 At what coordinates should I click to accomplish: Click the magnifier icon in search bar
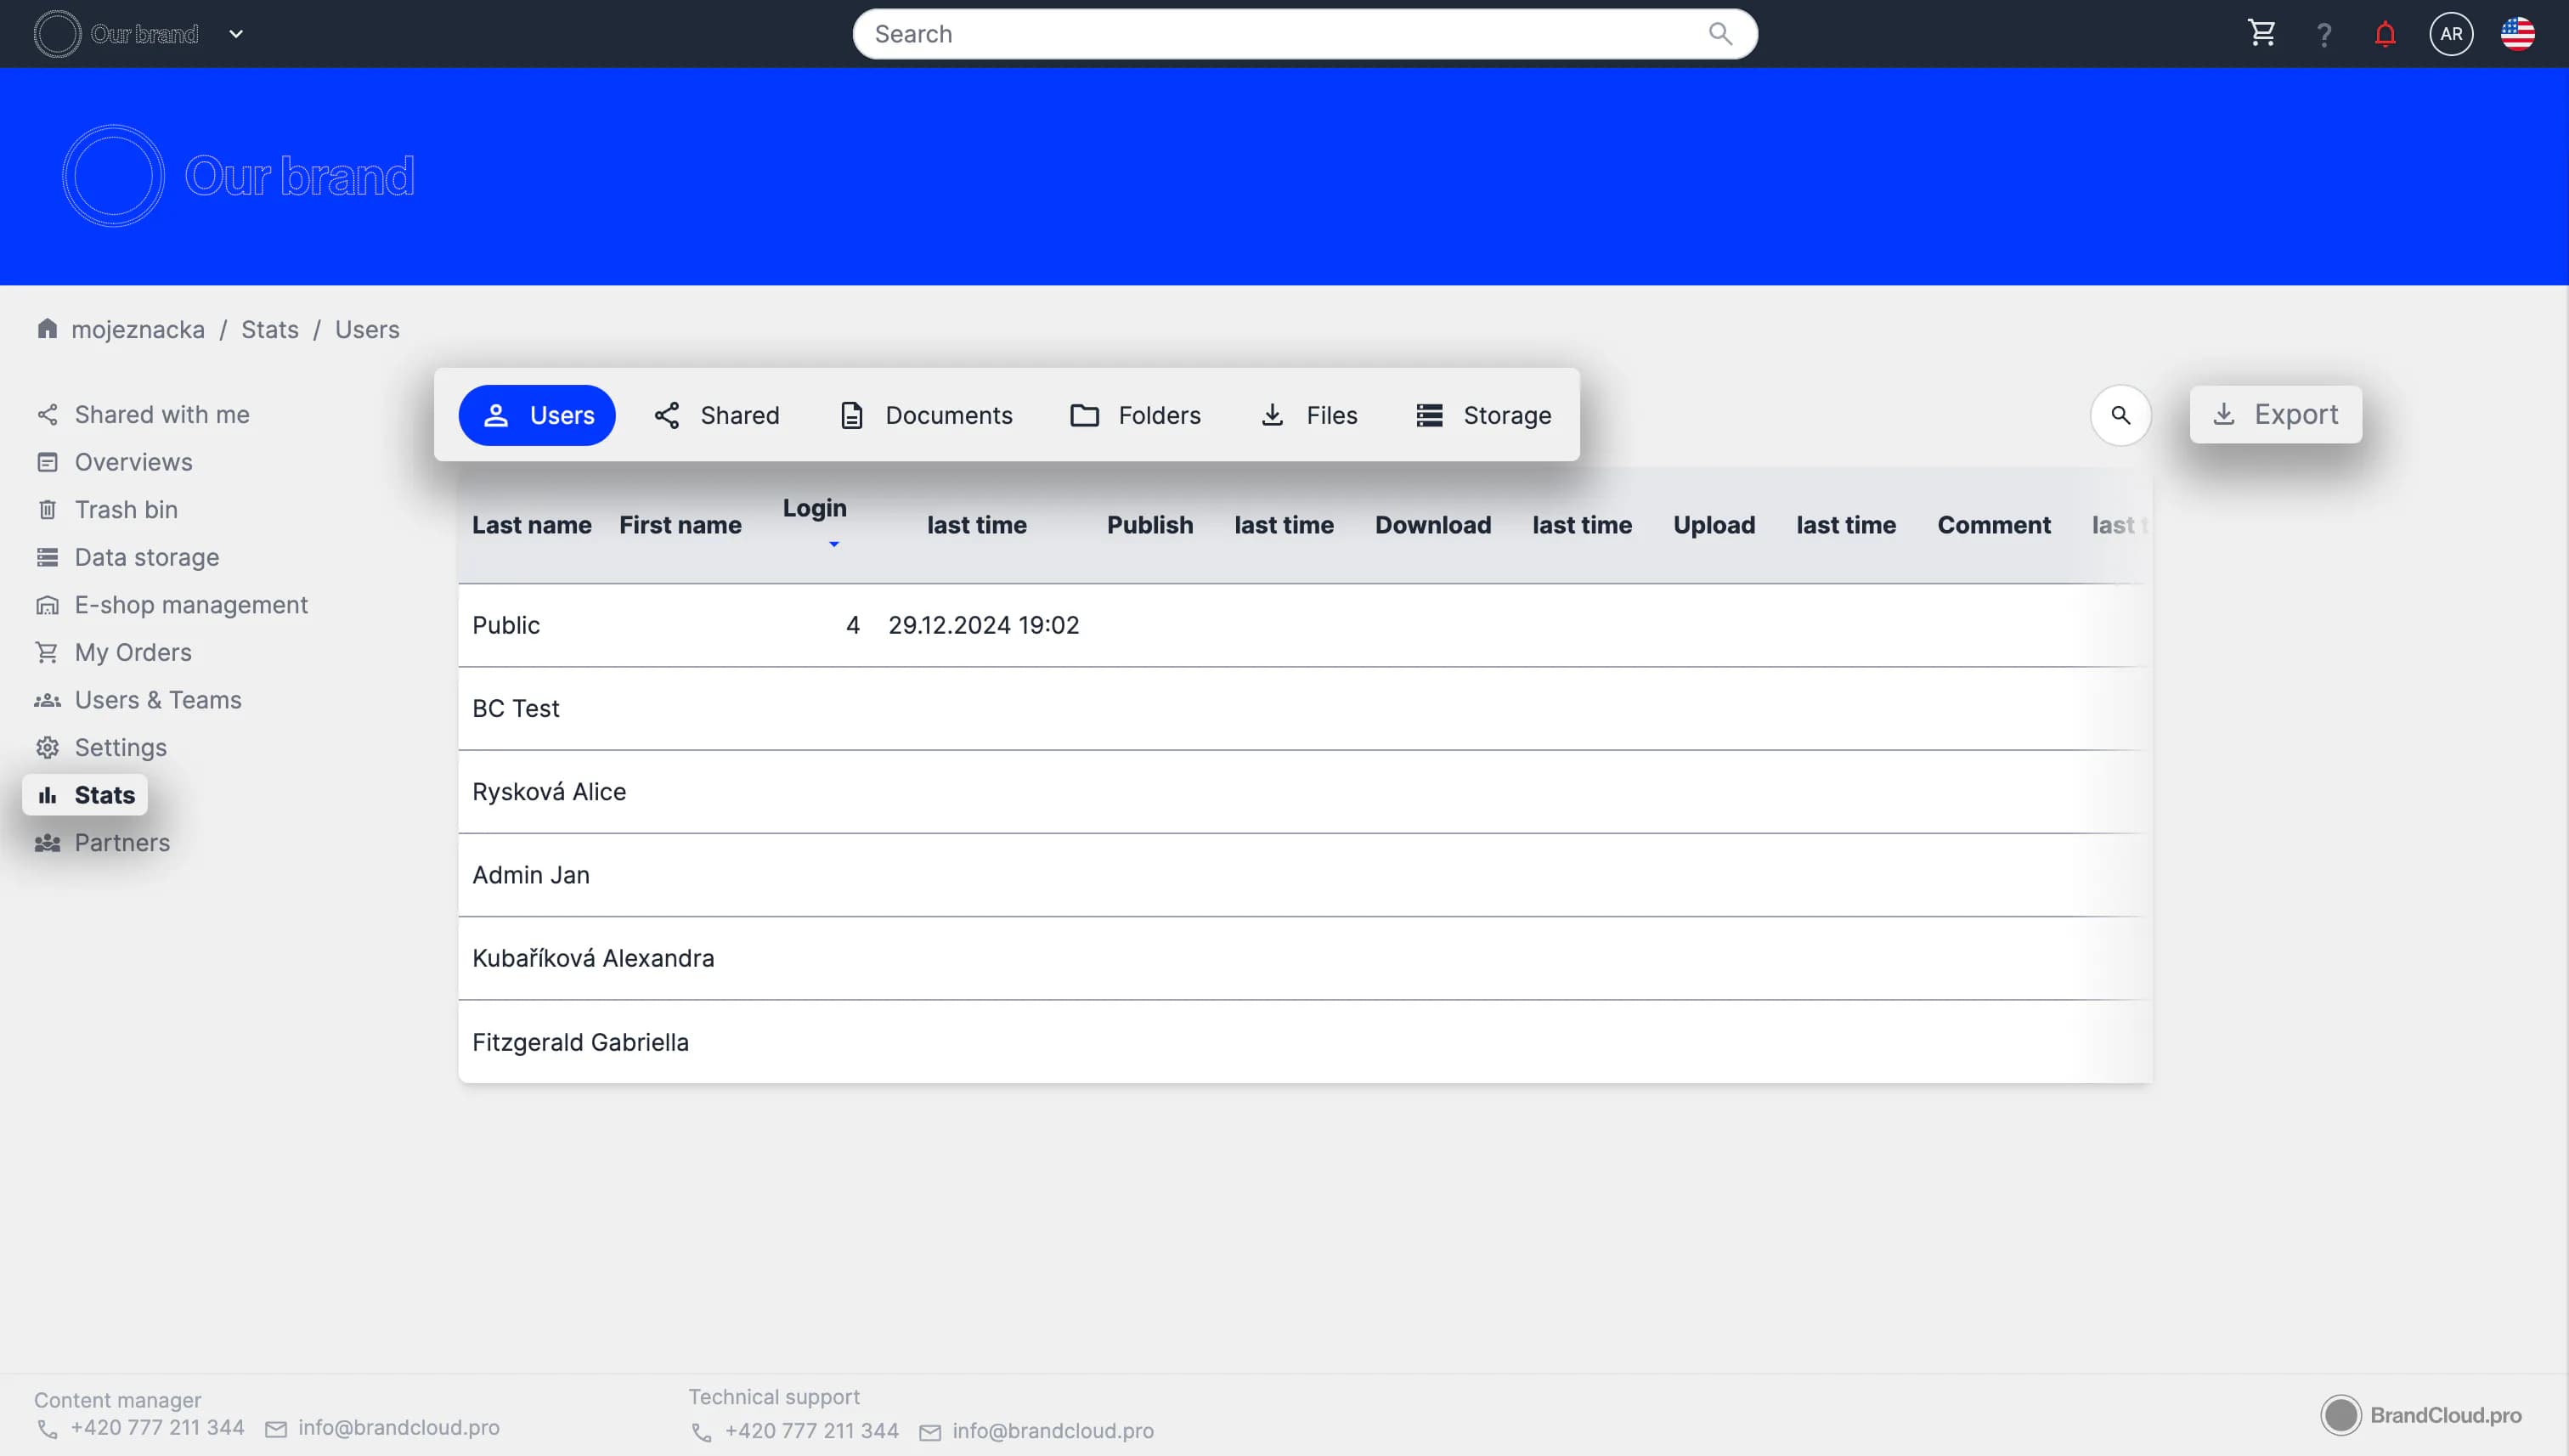click(1720, 34)
